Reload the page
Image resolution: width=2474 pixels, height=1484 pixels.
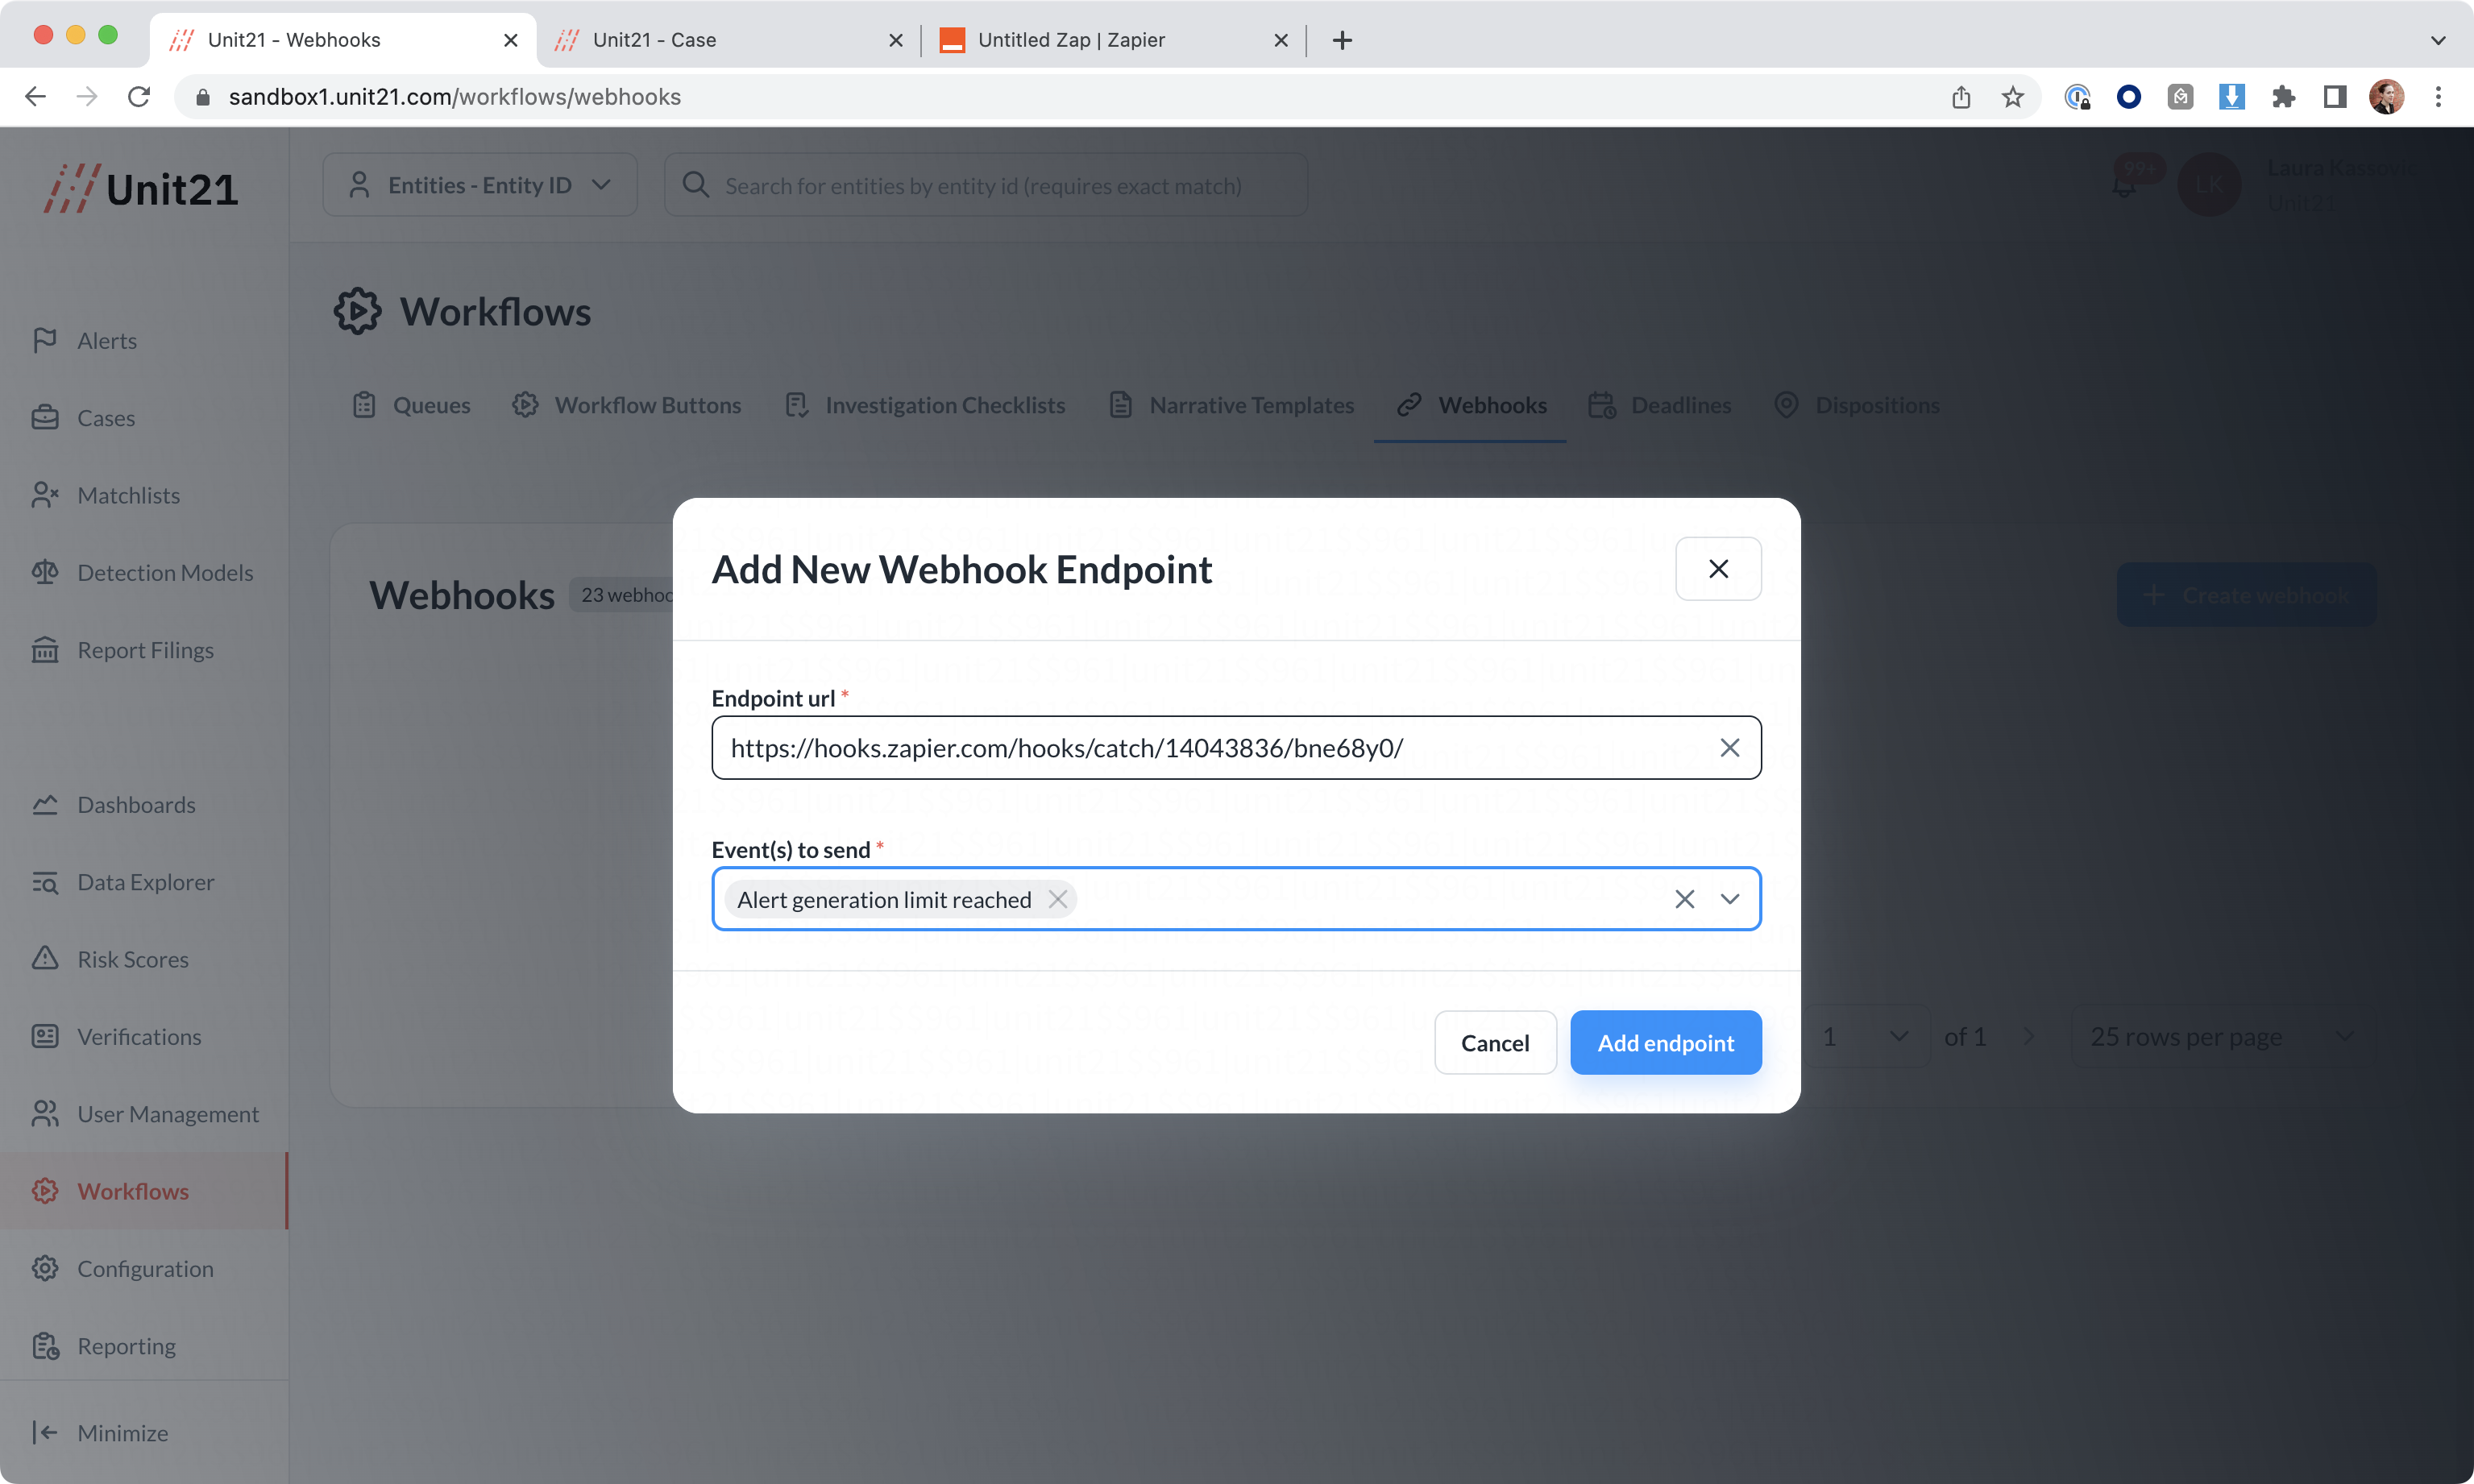(139, 97)
